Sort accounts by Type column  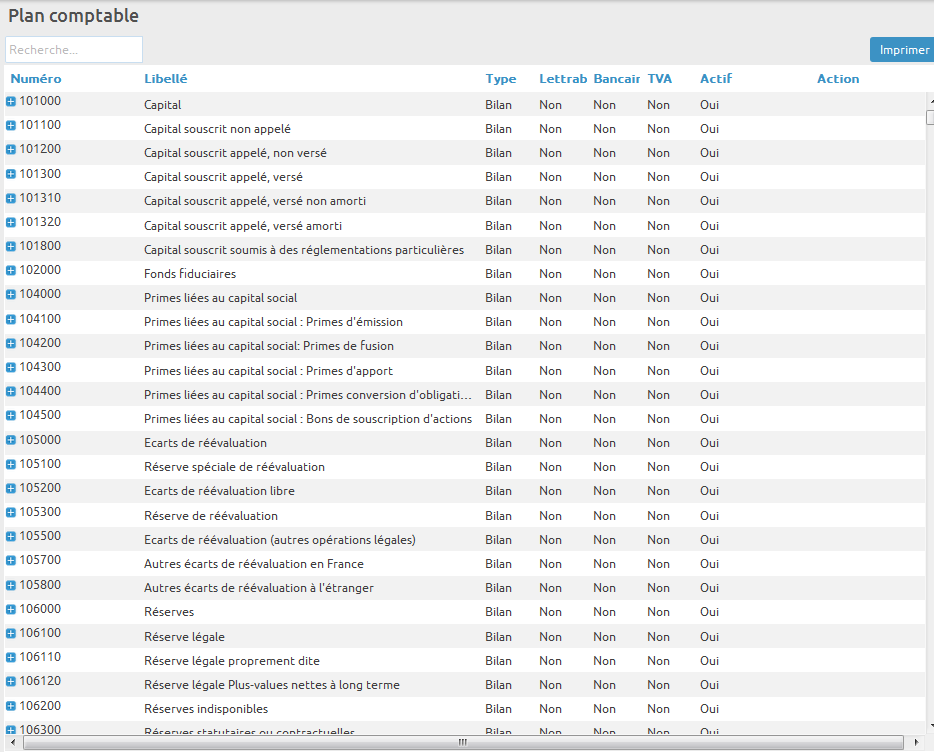(501, 78)
